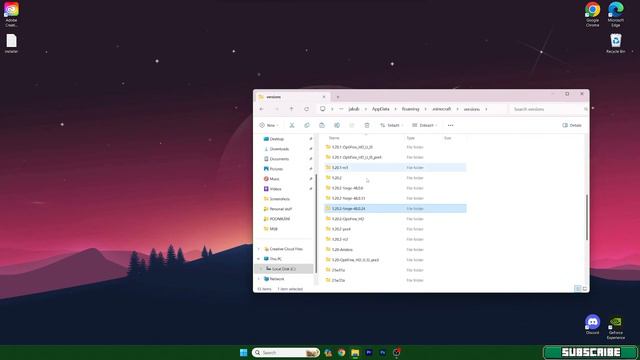
Task: Click the jakub breadcrumb
Action: pos(354,109)
